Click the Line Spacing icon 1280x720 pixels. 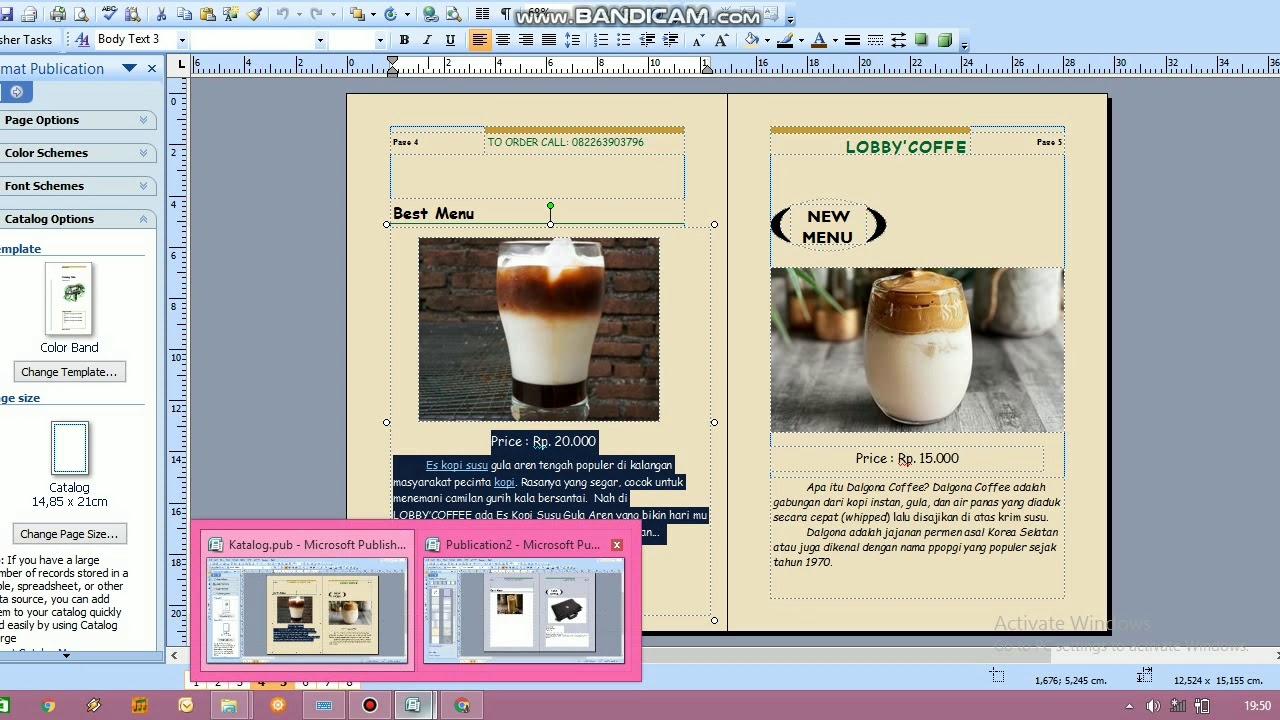click(x=572, y=40)
